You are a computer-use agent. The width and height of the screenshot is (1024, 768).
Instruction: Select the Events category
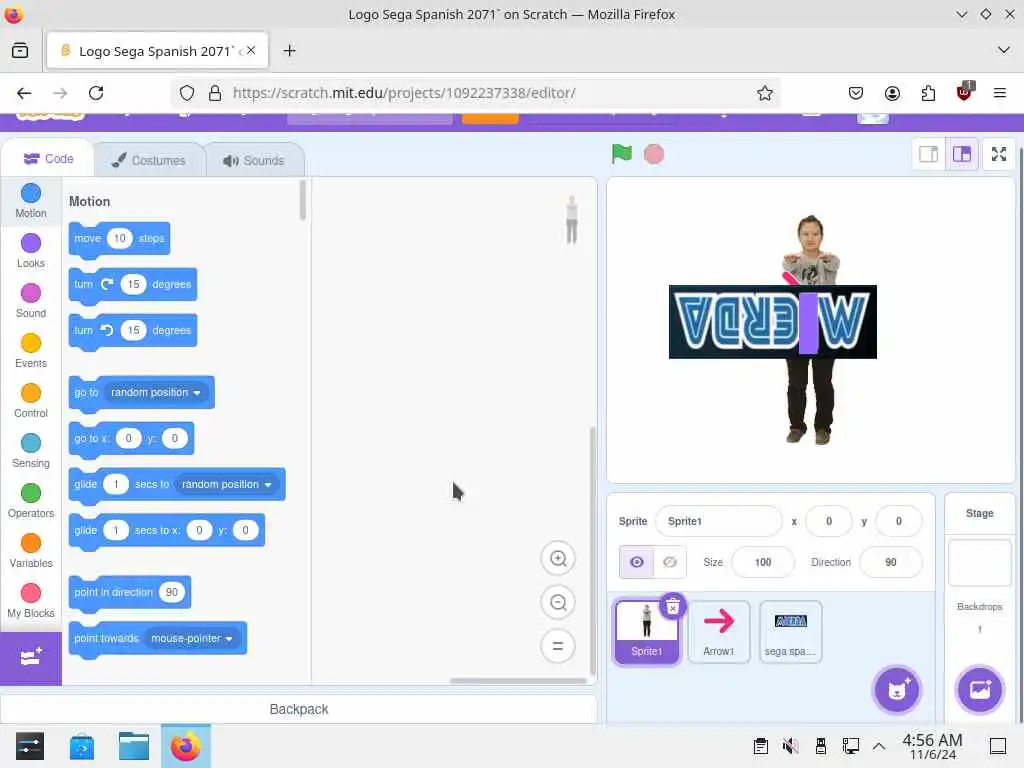pyautogui.click(x=31, y=351)
